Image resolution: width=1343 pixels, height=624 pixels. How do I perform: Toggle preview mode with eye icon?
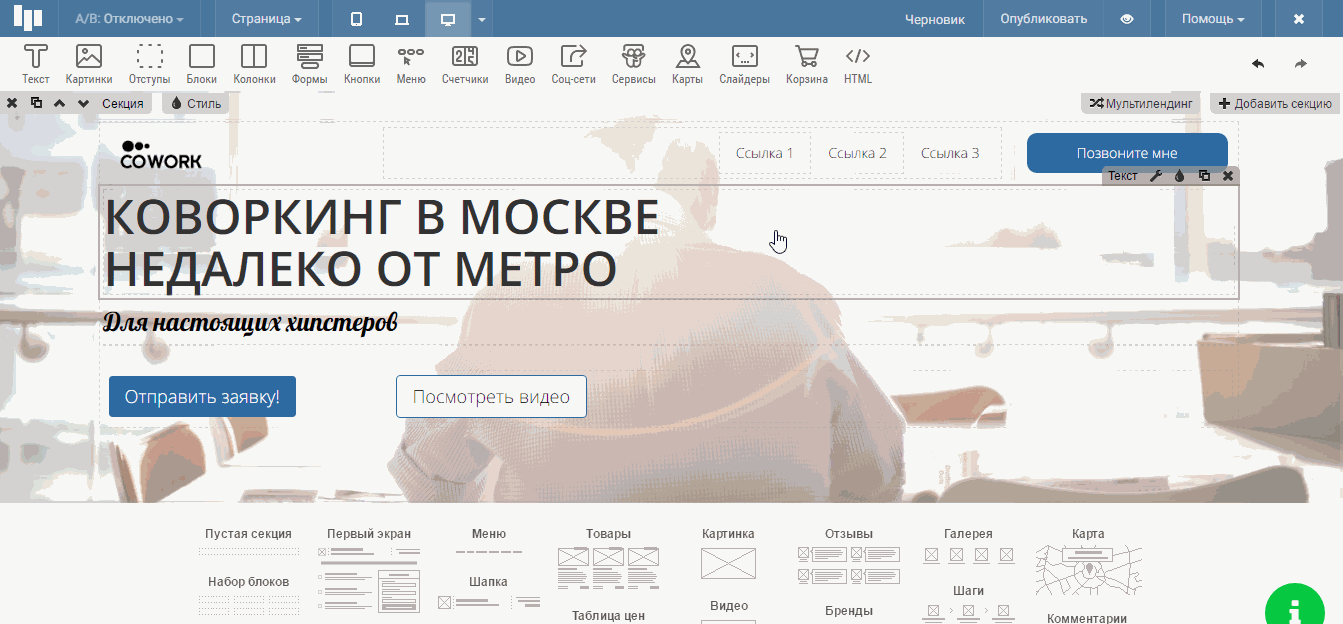pos(1127,19)
